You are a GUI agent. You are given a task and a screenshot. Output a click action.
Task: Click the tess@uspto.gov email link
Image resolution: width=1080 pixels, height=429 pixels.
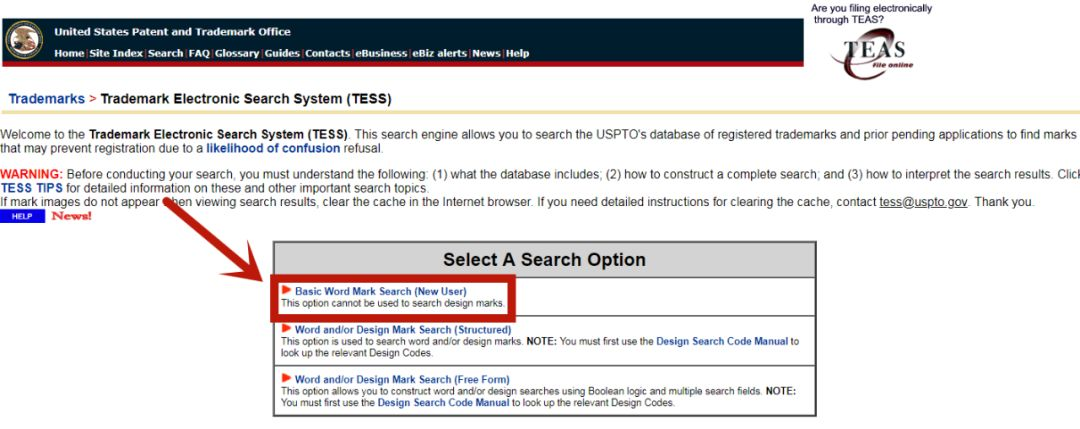click(923, 202)
